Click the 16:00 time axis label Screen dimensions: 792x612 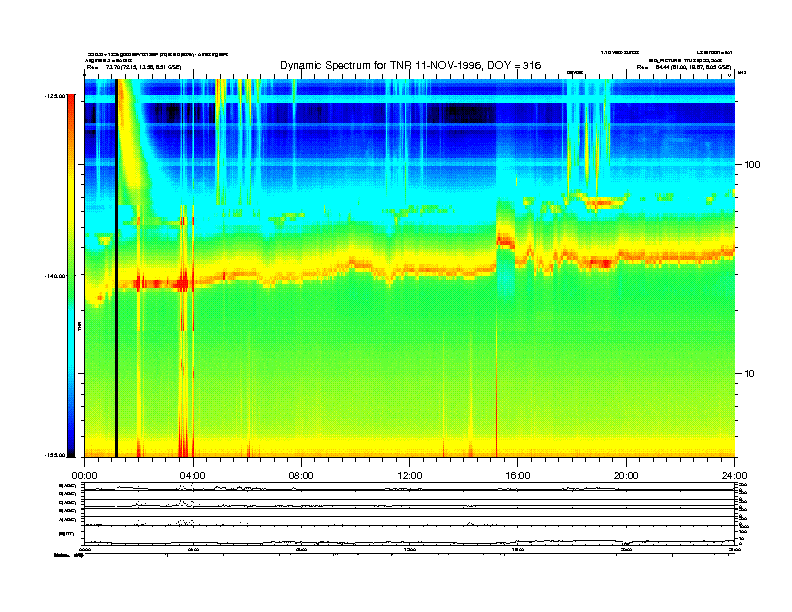518,475
